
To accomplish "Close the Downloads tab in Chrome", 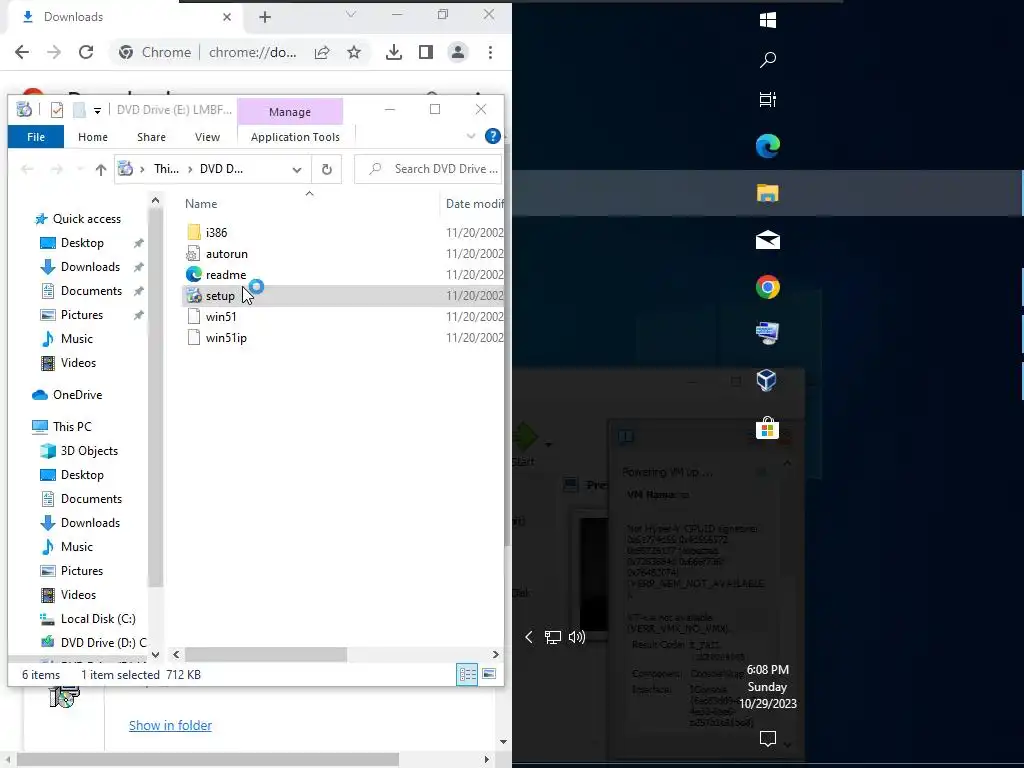I will point(227,17).
